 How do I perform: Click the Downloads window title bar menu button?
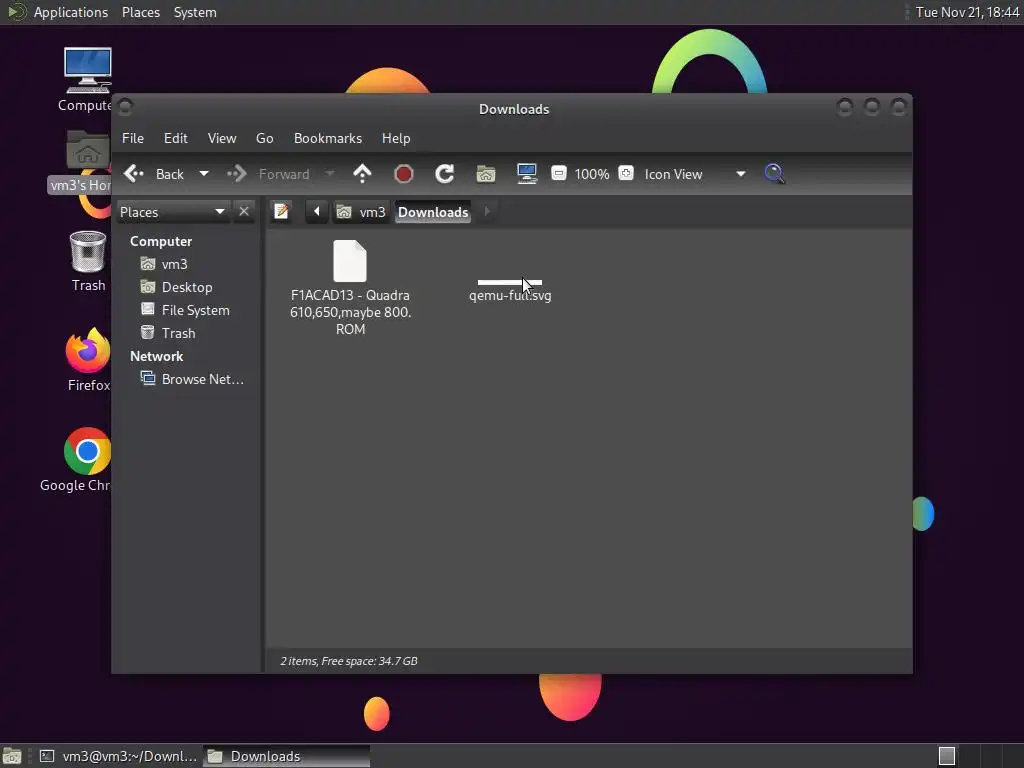[125, 106]
